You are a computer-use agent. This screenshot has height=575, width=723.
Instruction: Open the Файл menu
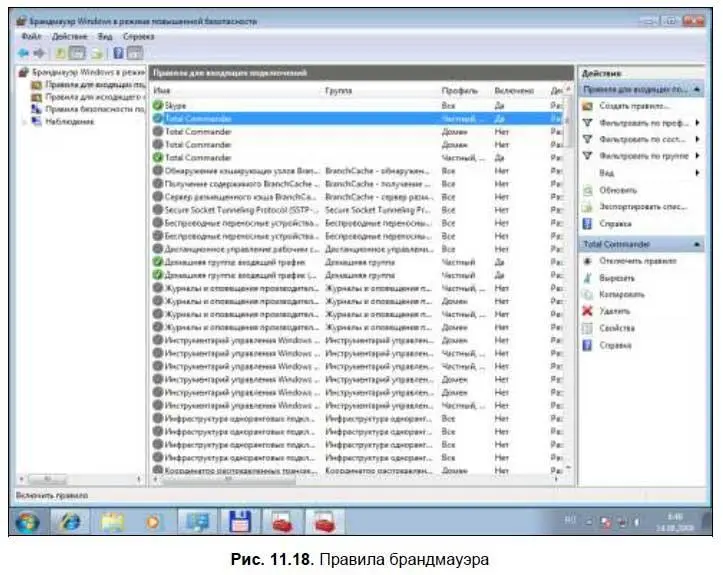tap(31, 36)
